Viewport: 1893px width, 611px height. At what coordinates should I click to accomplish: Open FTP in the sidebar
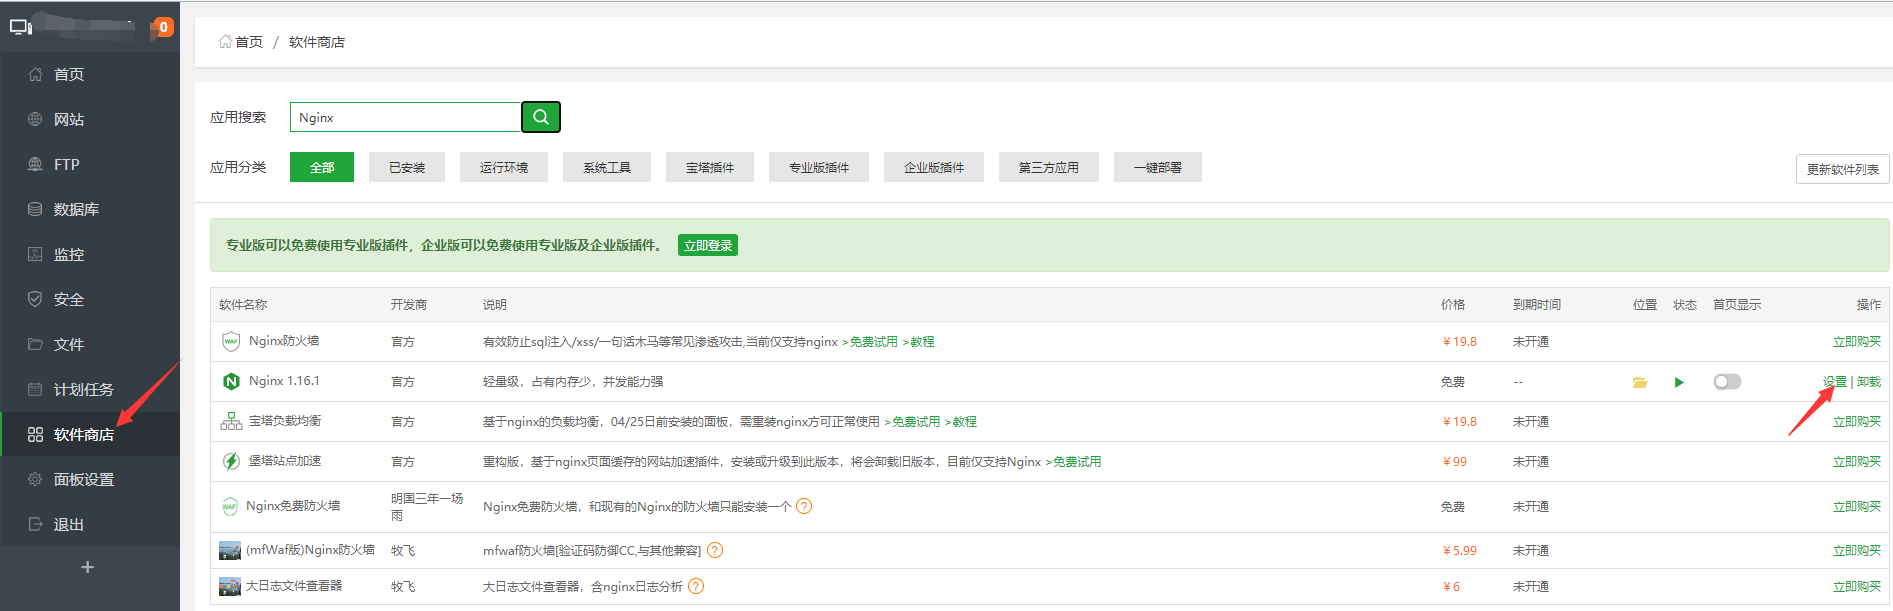point(90,164)
